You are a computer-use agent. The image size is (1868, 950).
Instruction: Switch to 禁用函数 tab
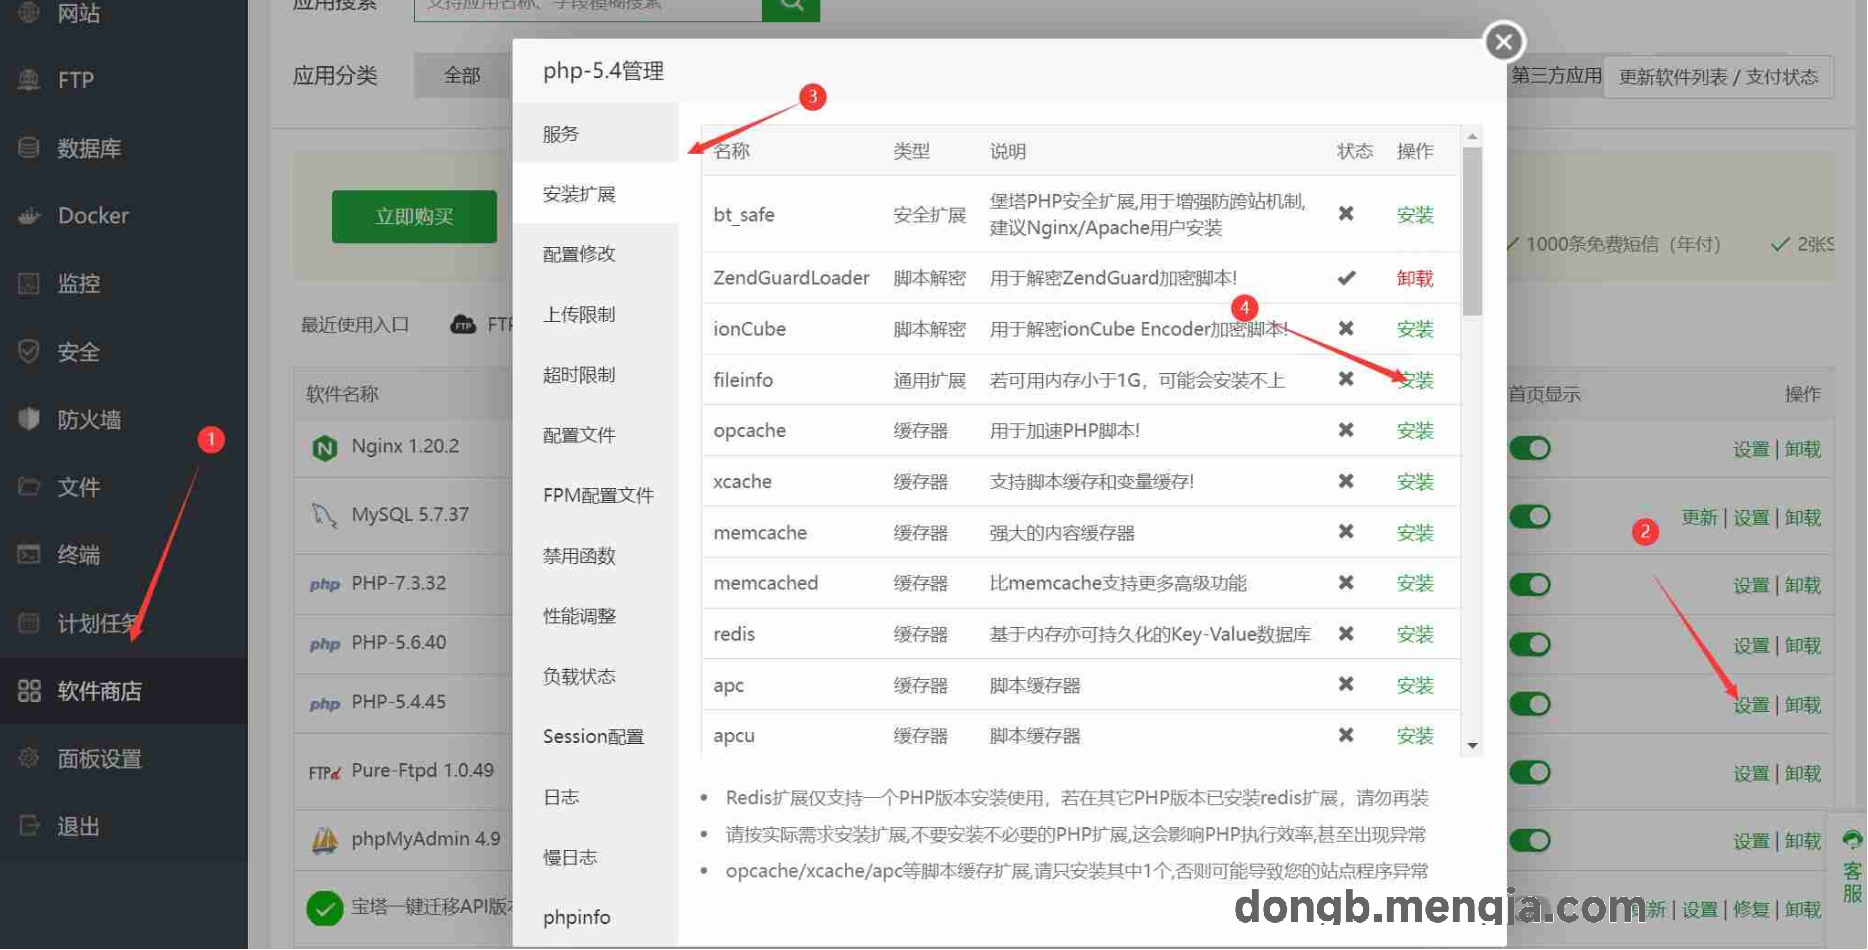[595, 556]
